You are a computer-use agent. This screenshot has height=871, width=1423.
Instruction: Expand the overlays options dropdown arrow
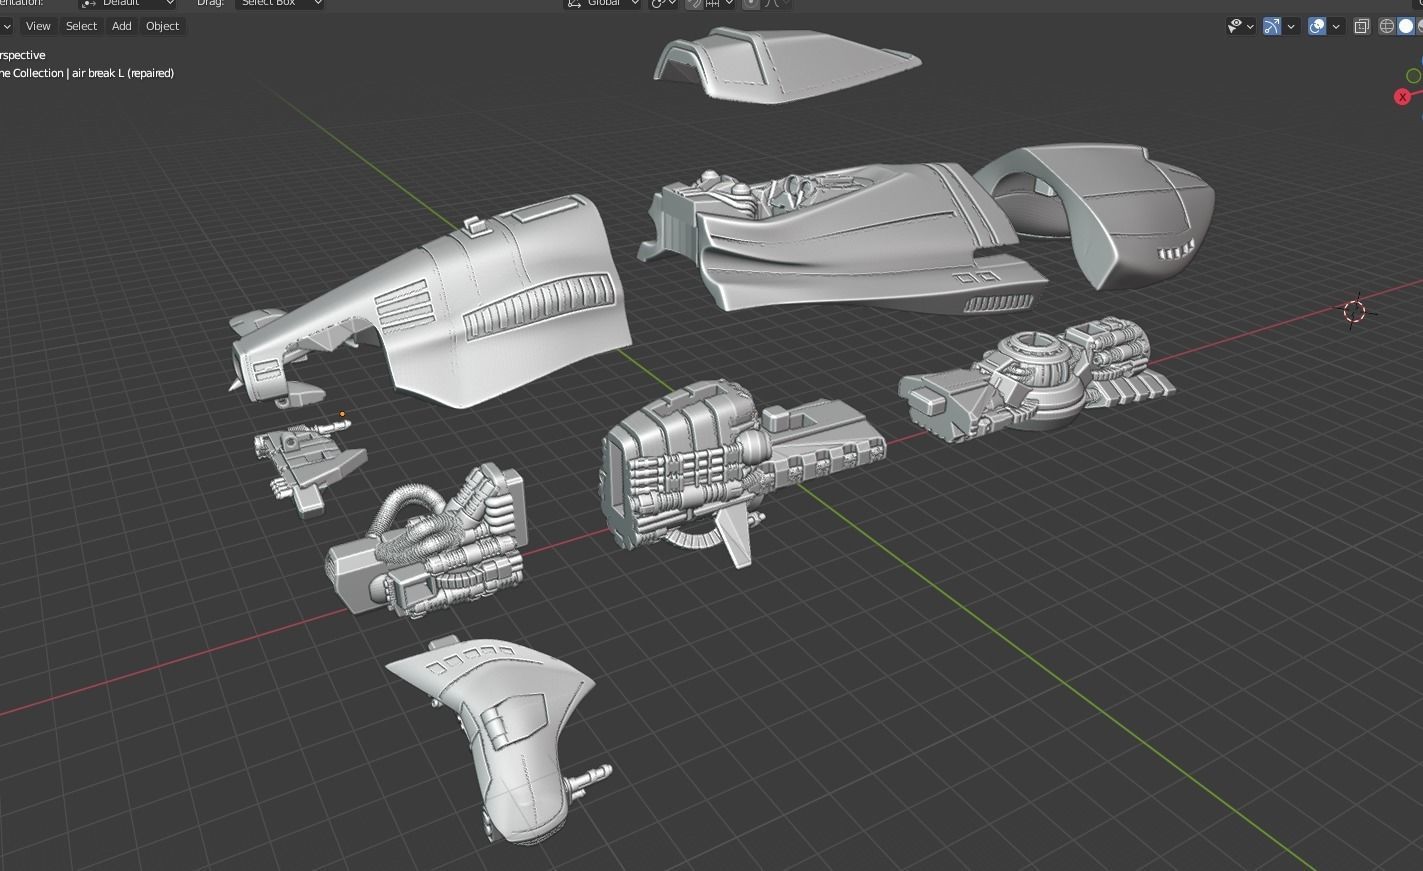(1336, 27)
